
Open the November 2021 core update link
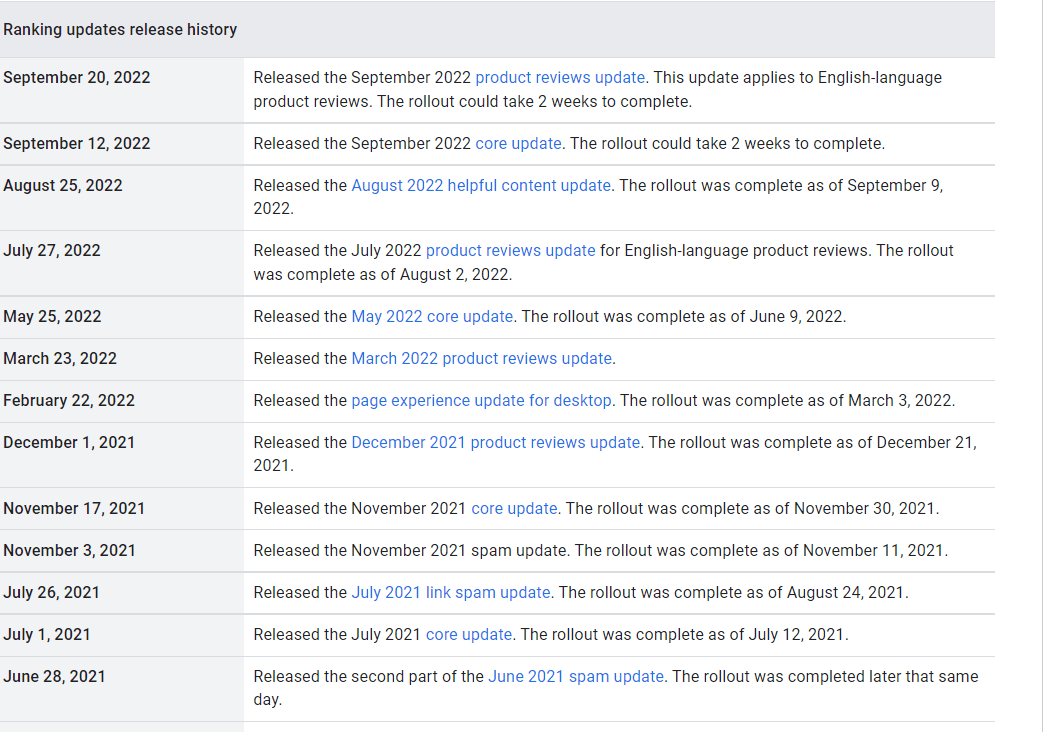514,509
